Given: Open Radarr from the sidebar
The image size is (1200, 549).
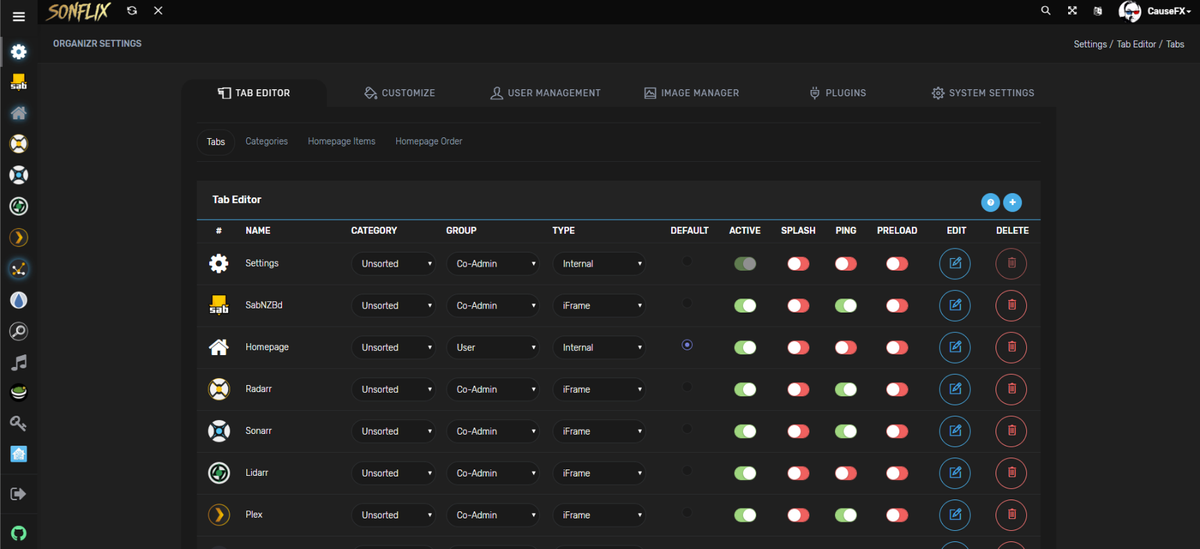Looking at the screenshot, I should [x=18, y=144].
